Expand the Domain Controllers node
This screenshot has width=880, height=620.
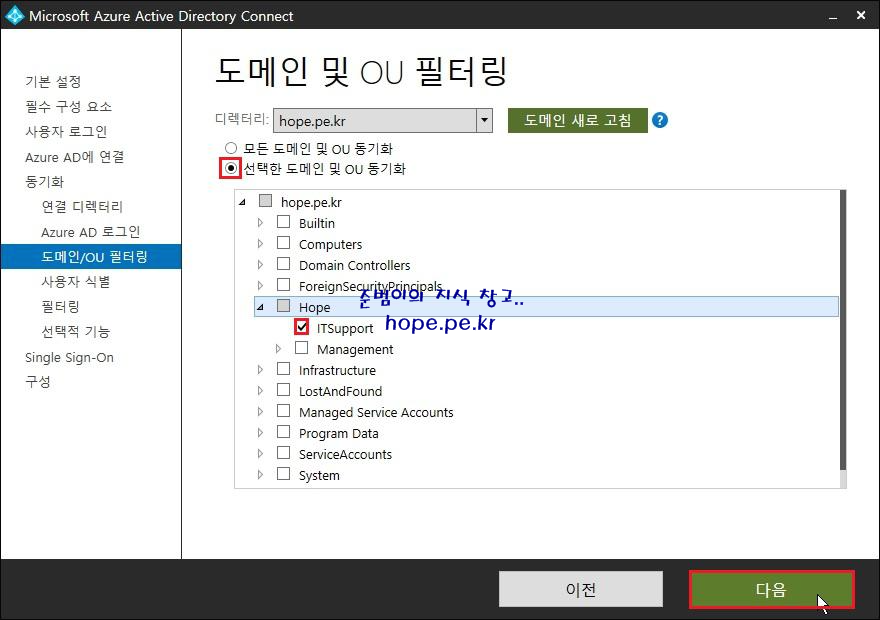pyautogui.click(x=260, y=265)
